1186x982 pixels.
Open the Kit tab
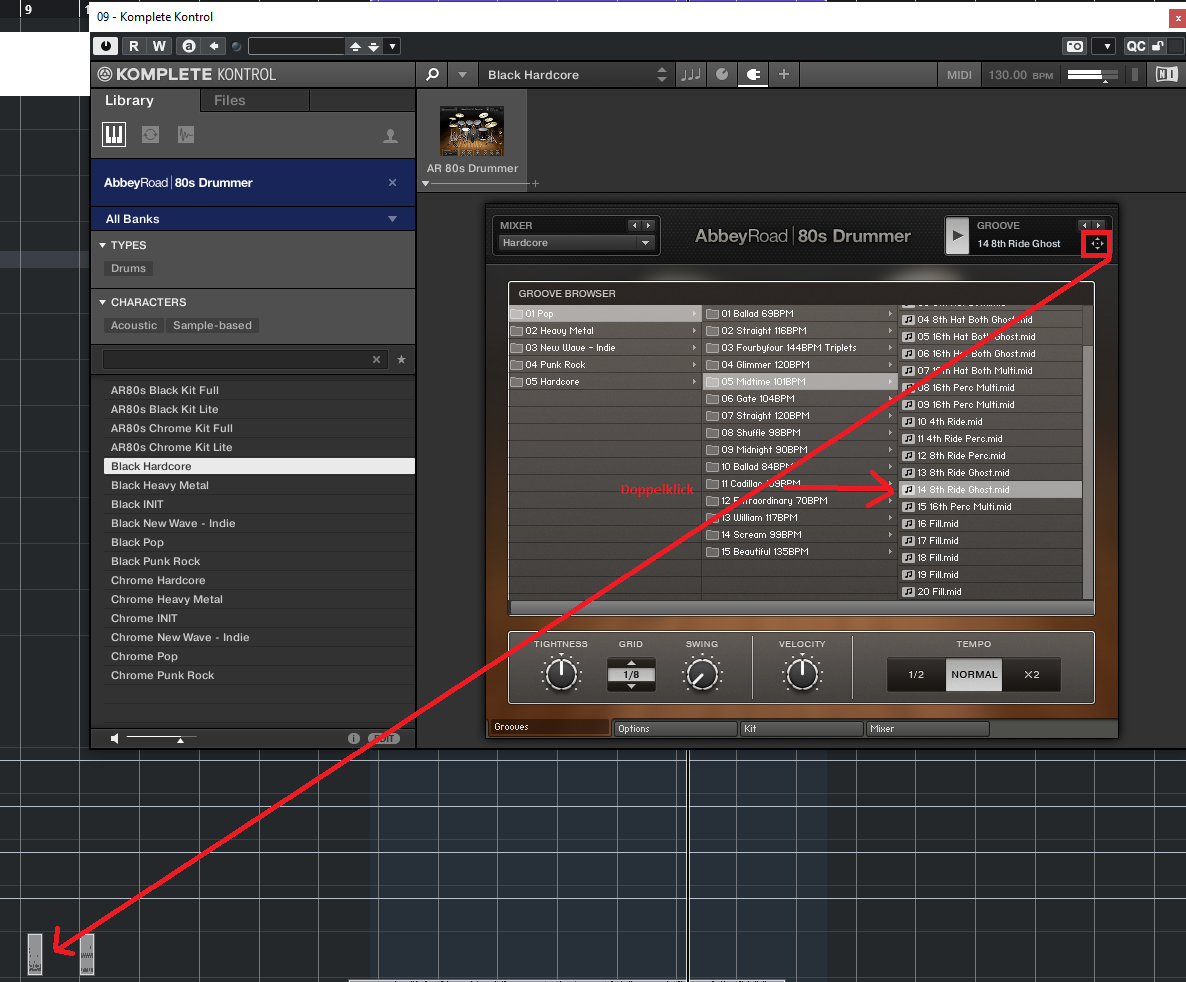click(x=800, y=729)
